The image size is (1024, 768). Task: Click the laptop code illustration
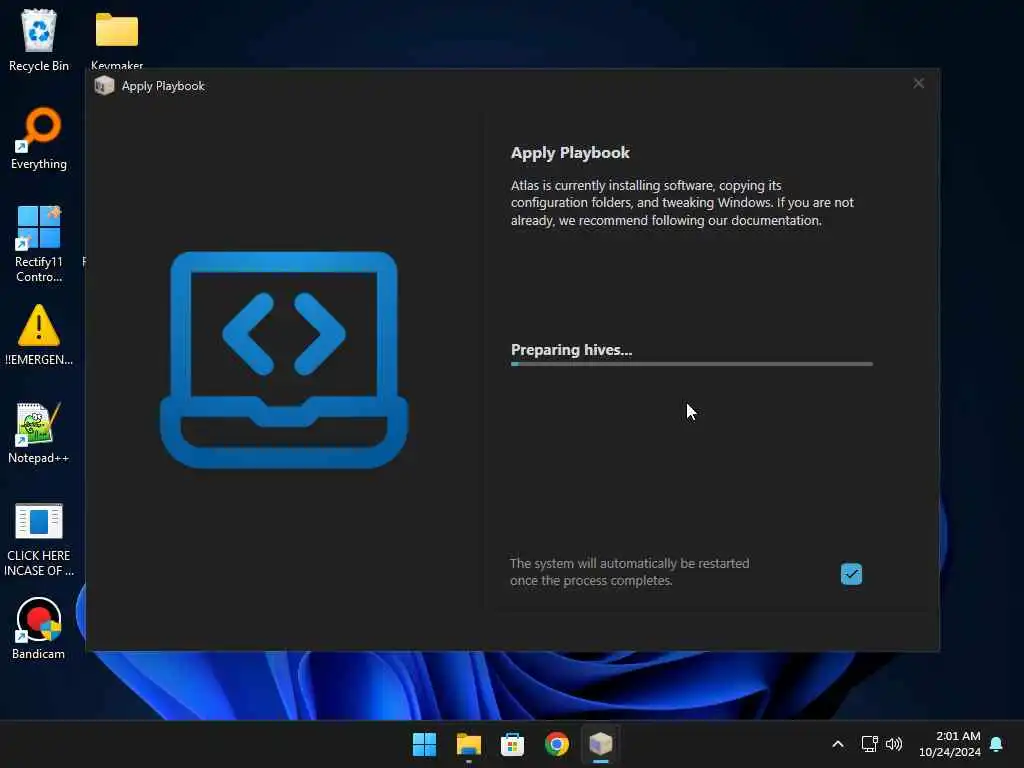pyautogui.click(x=284, y=359)
